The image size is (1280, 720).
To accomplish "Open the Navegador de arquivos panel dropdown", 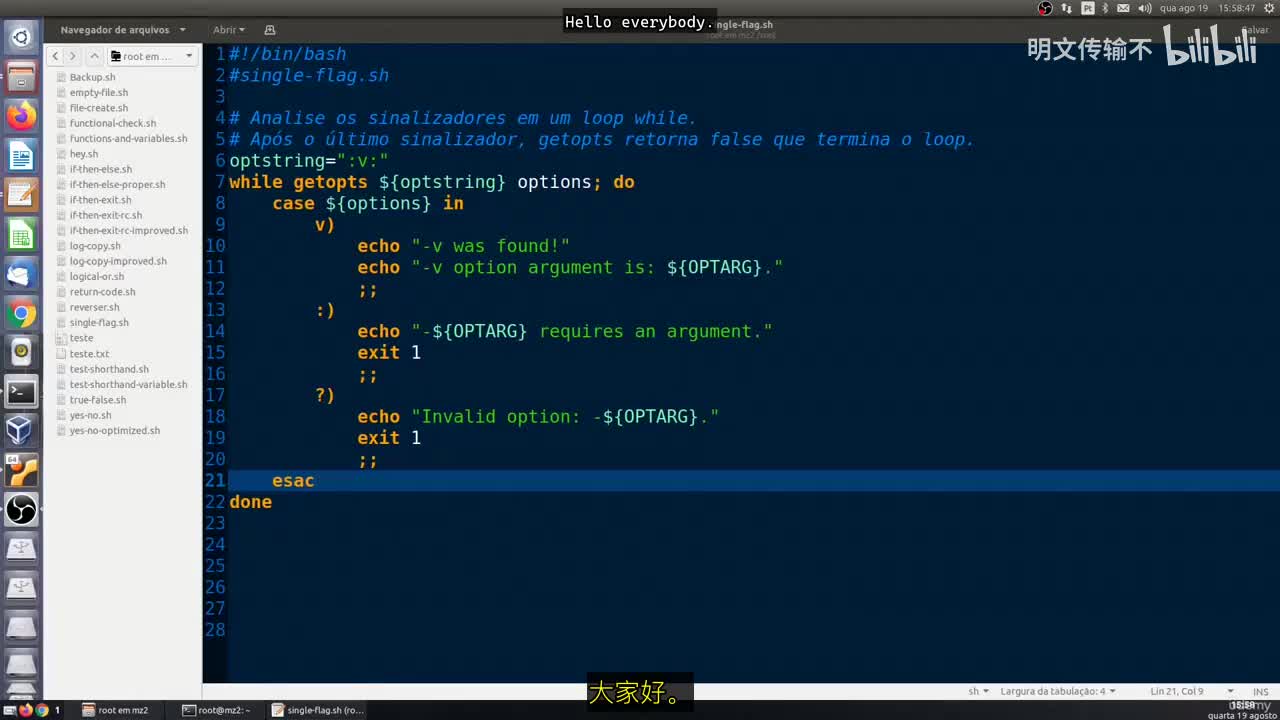I will coord(123,30).
